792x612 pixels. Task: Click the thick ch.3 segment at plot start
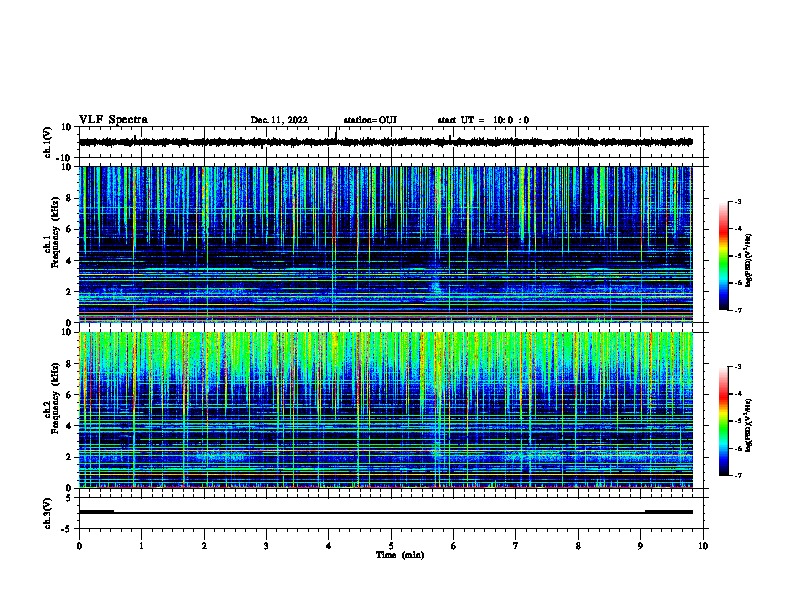pos(96,512)
